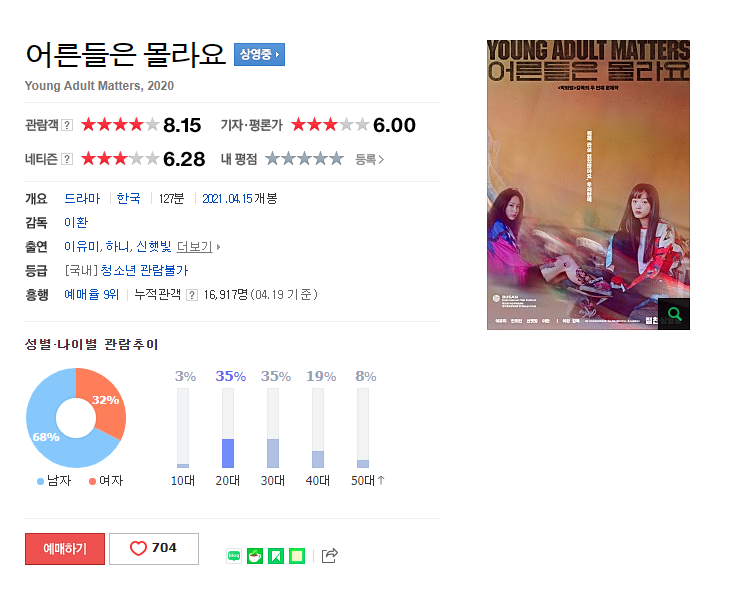Open the 상영중 now-showing badge
This screenshot has height=613, width=738.
tap(259, 55)
